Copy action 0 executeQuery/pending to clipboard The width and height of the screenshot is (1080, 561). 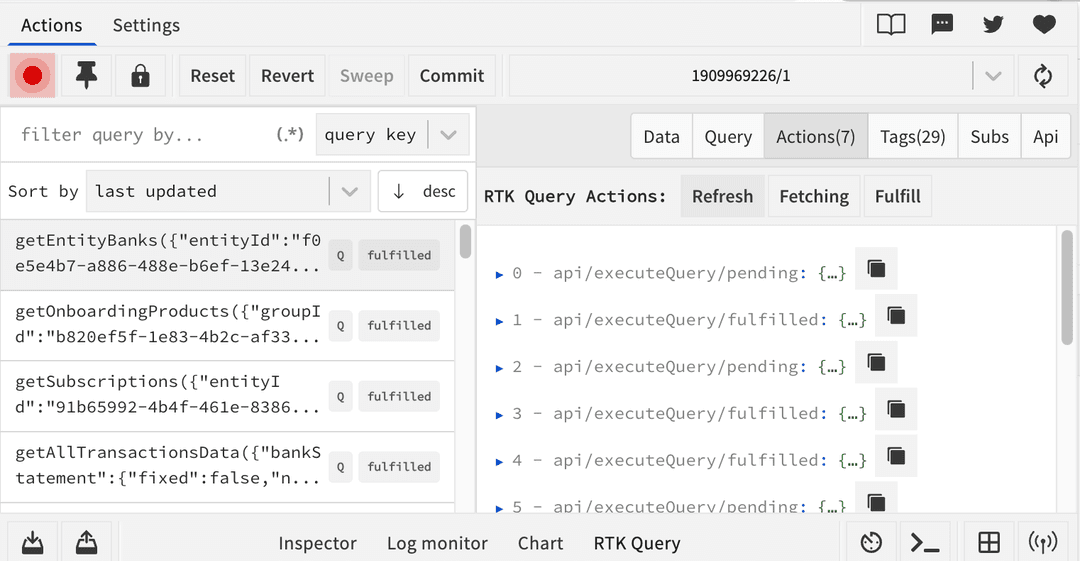[x=876, y=268]
